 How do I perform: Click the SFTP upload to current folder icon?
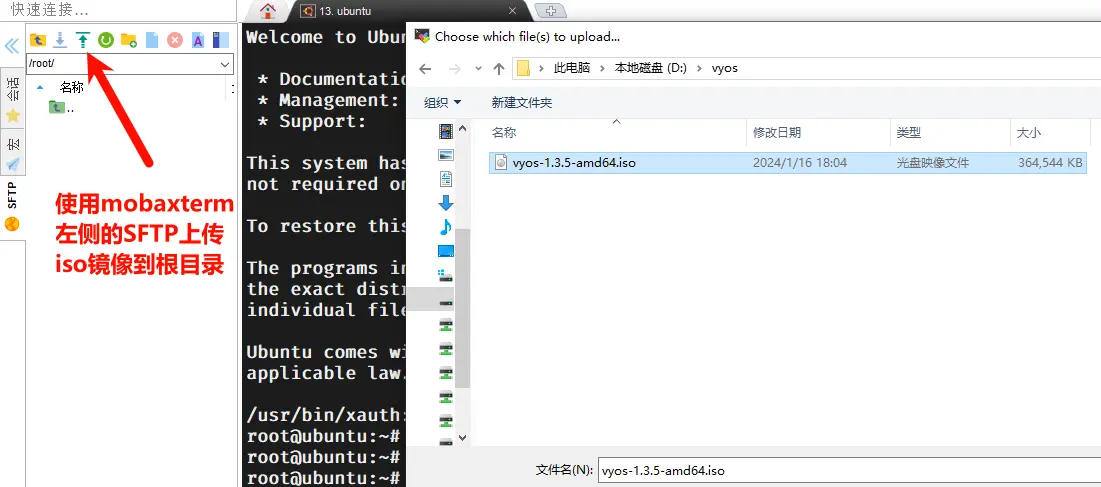[83, 40]
